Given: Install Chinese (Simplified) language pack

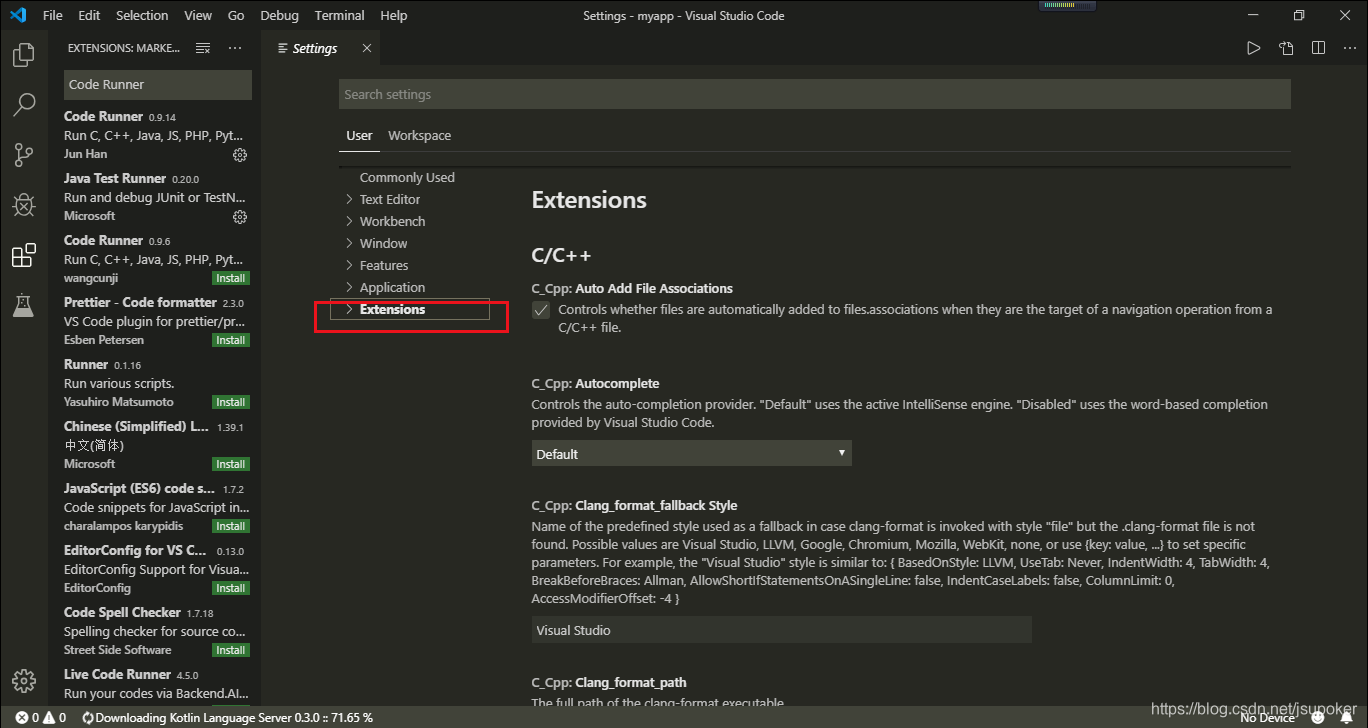Looking at the screenshot, I should click(231, 464).
